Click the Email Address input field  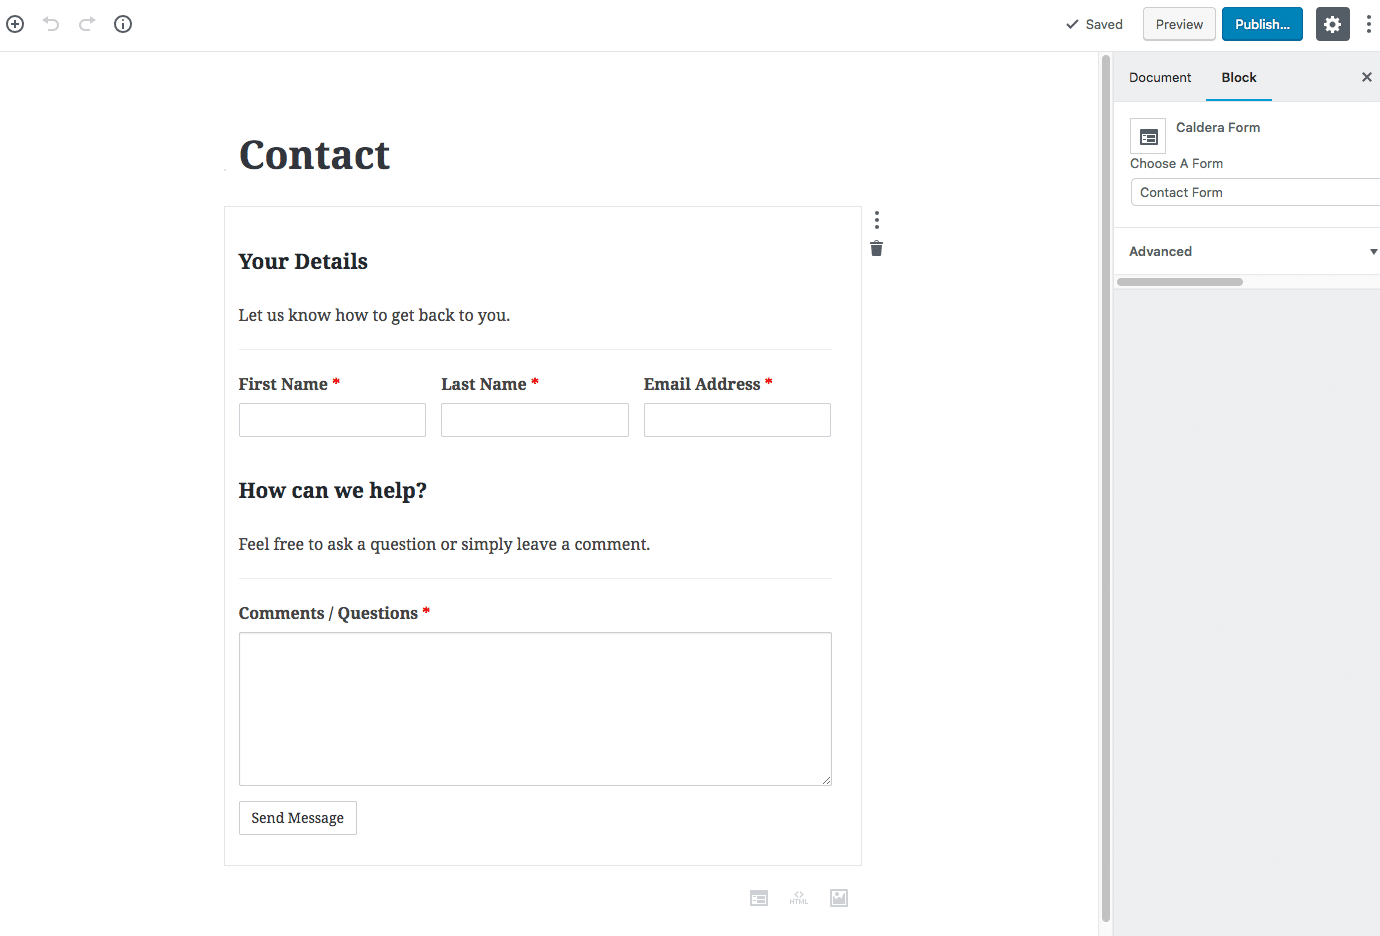(737, 420)
